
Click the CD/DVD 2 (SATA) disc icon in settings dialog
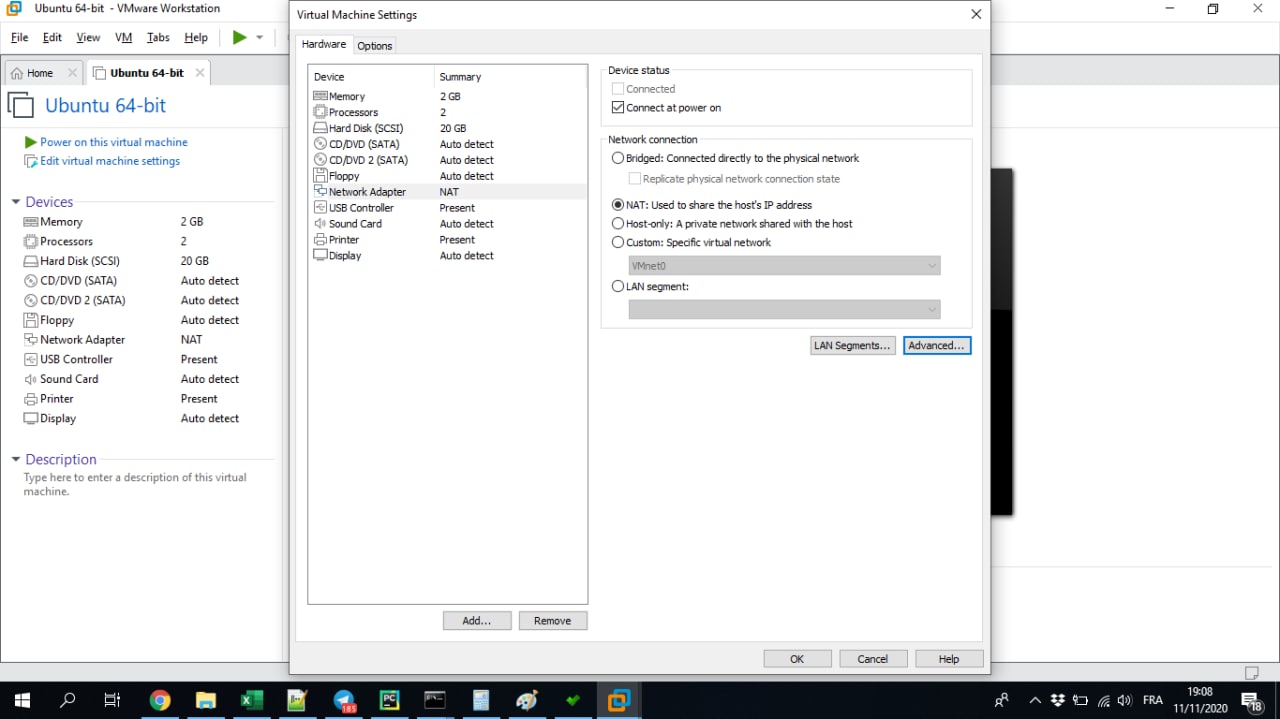(x=320, y=160)
